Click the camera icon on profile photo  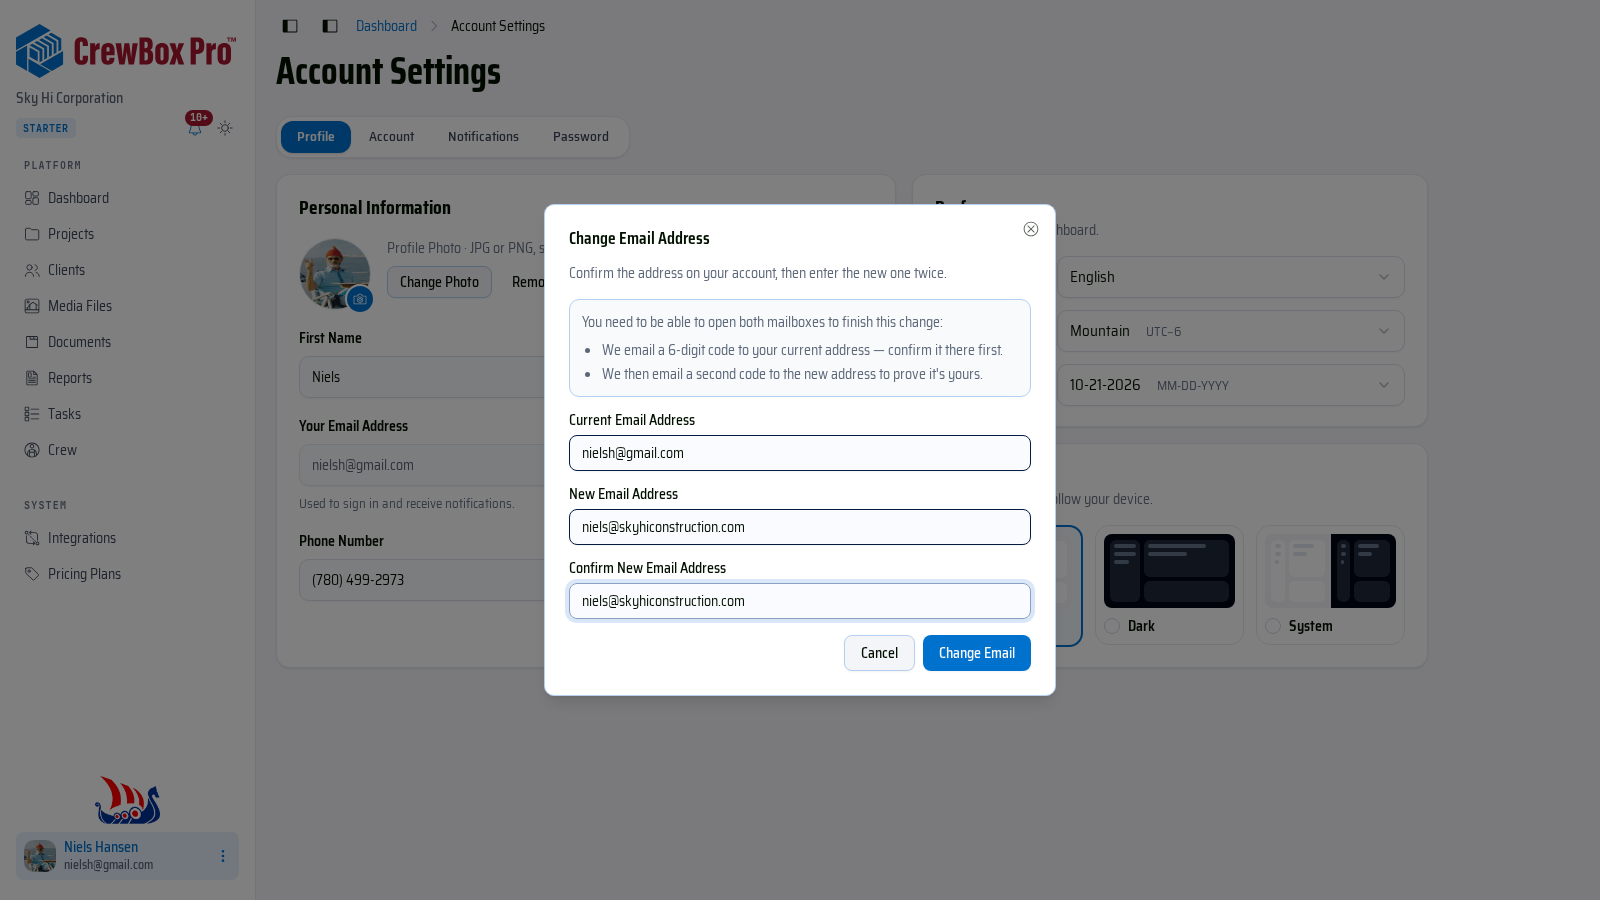(x=360, y=299)
